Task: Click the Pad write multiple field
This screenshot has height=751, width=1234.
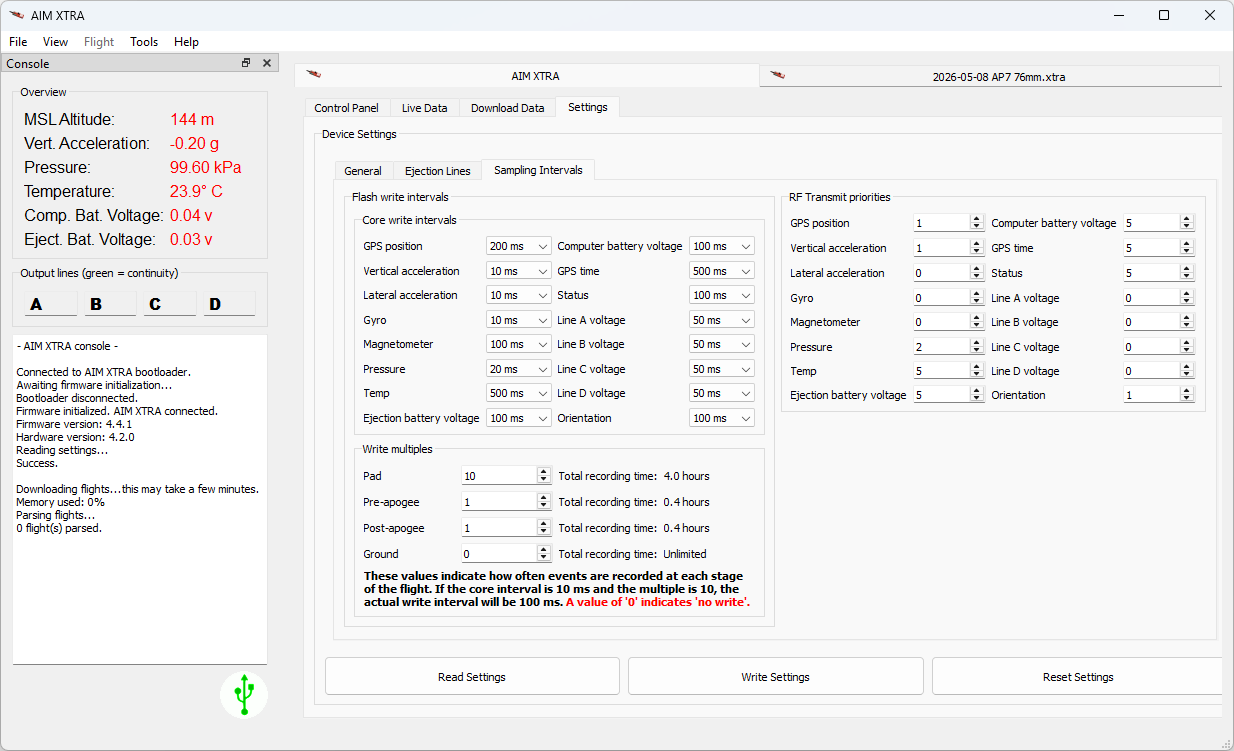Action: tap(506, 476)
